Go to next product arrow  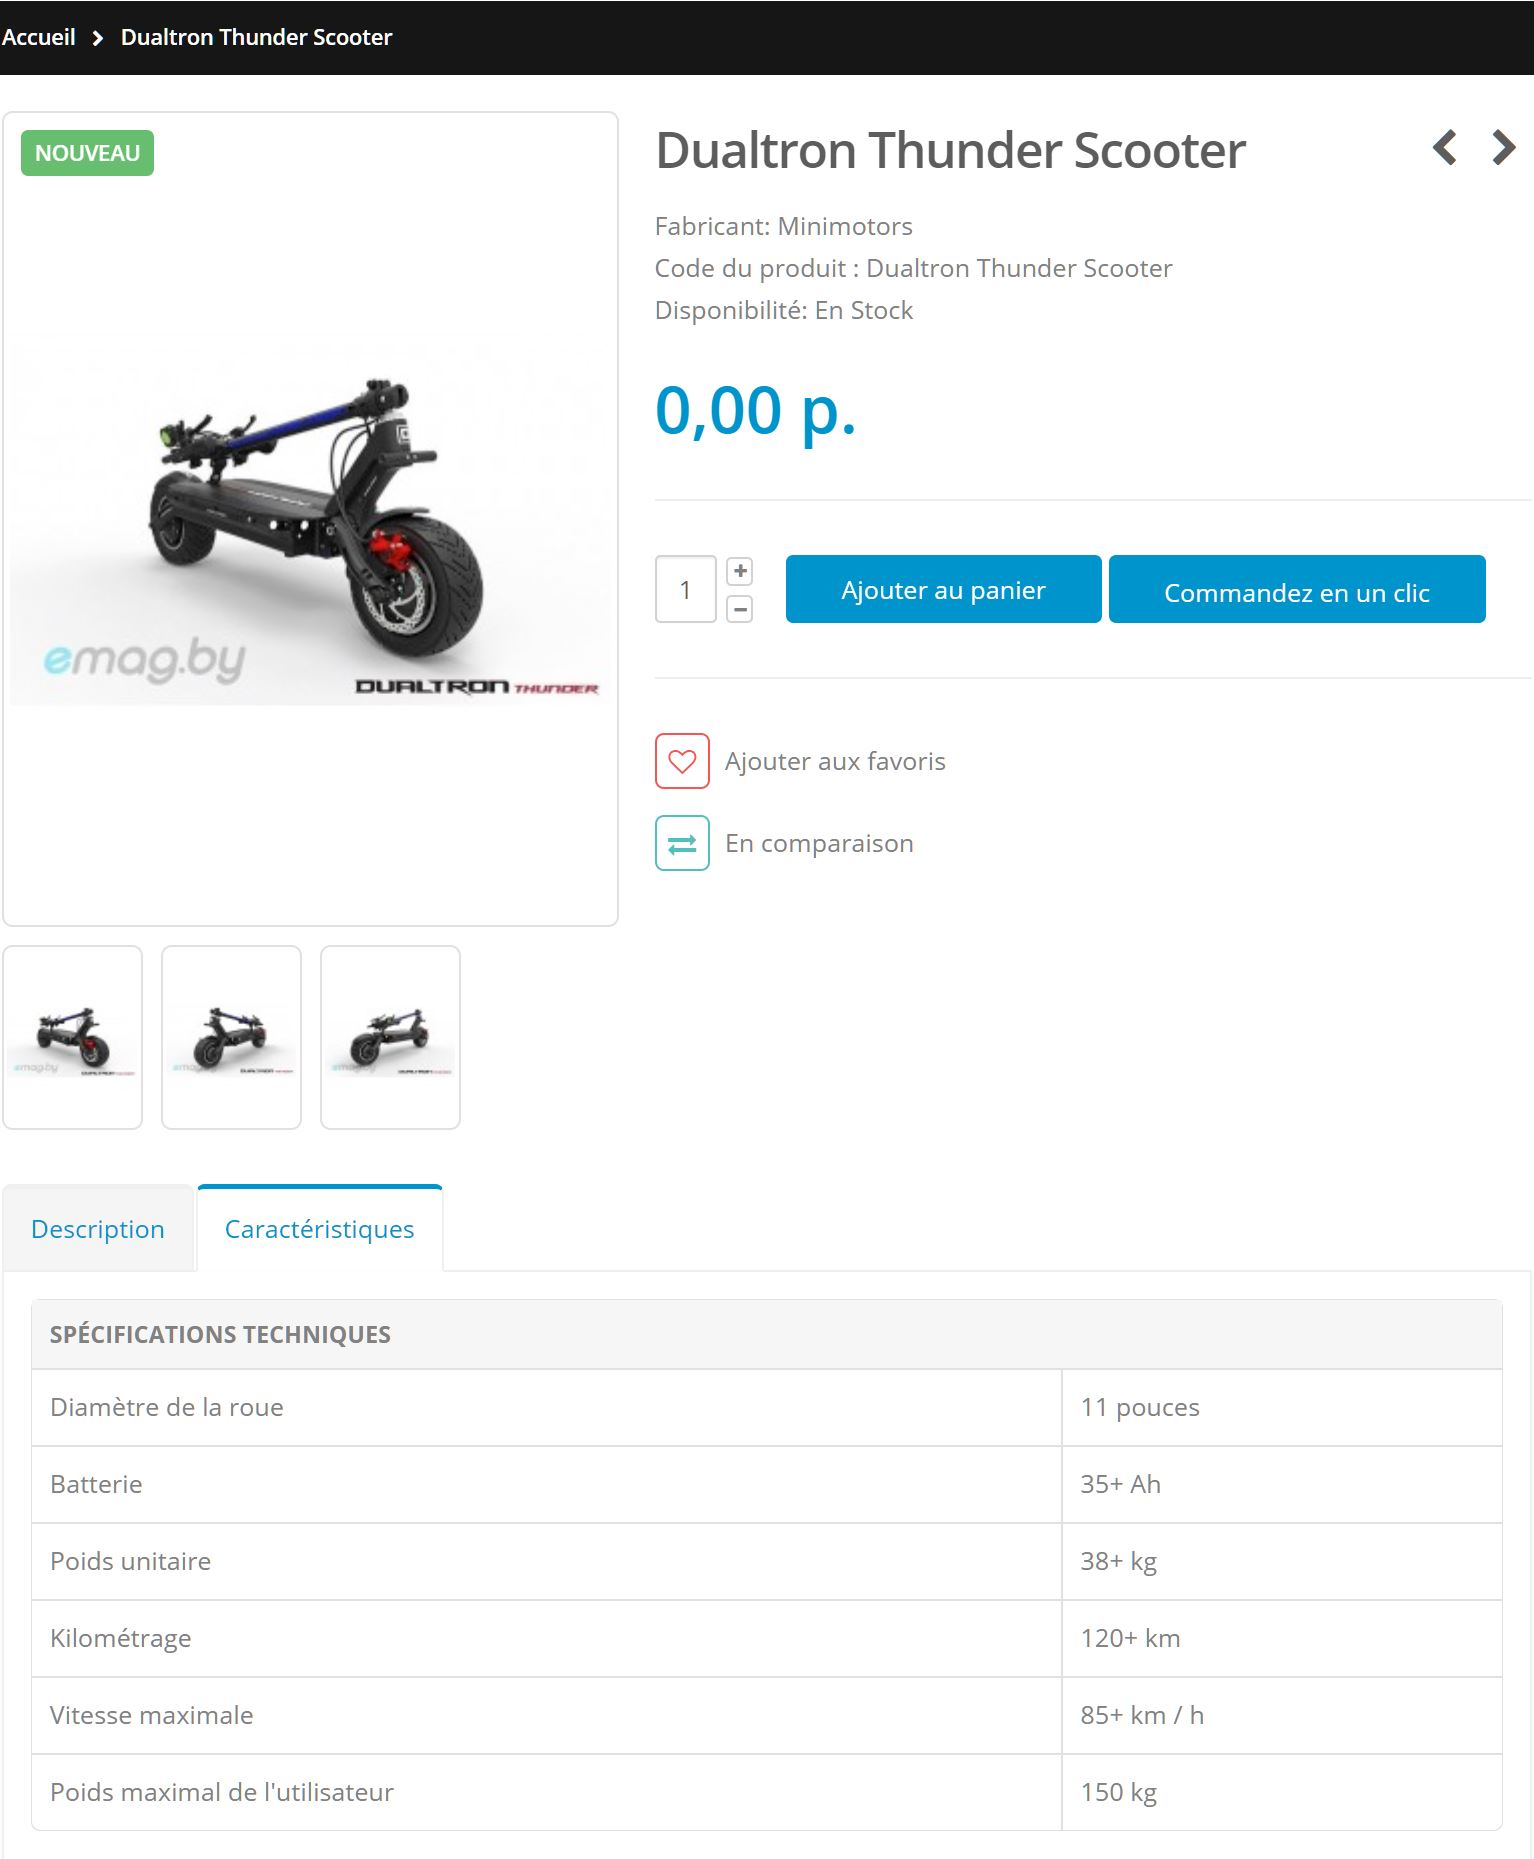click(1503, 148)
